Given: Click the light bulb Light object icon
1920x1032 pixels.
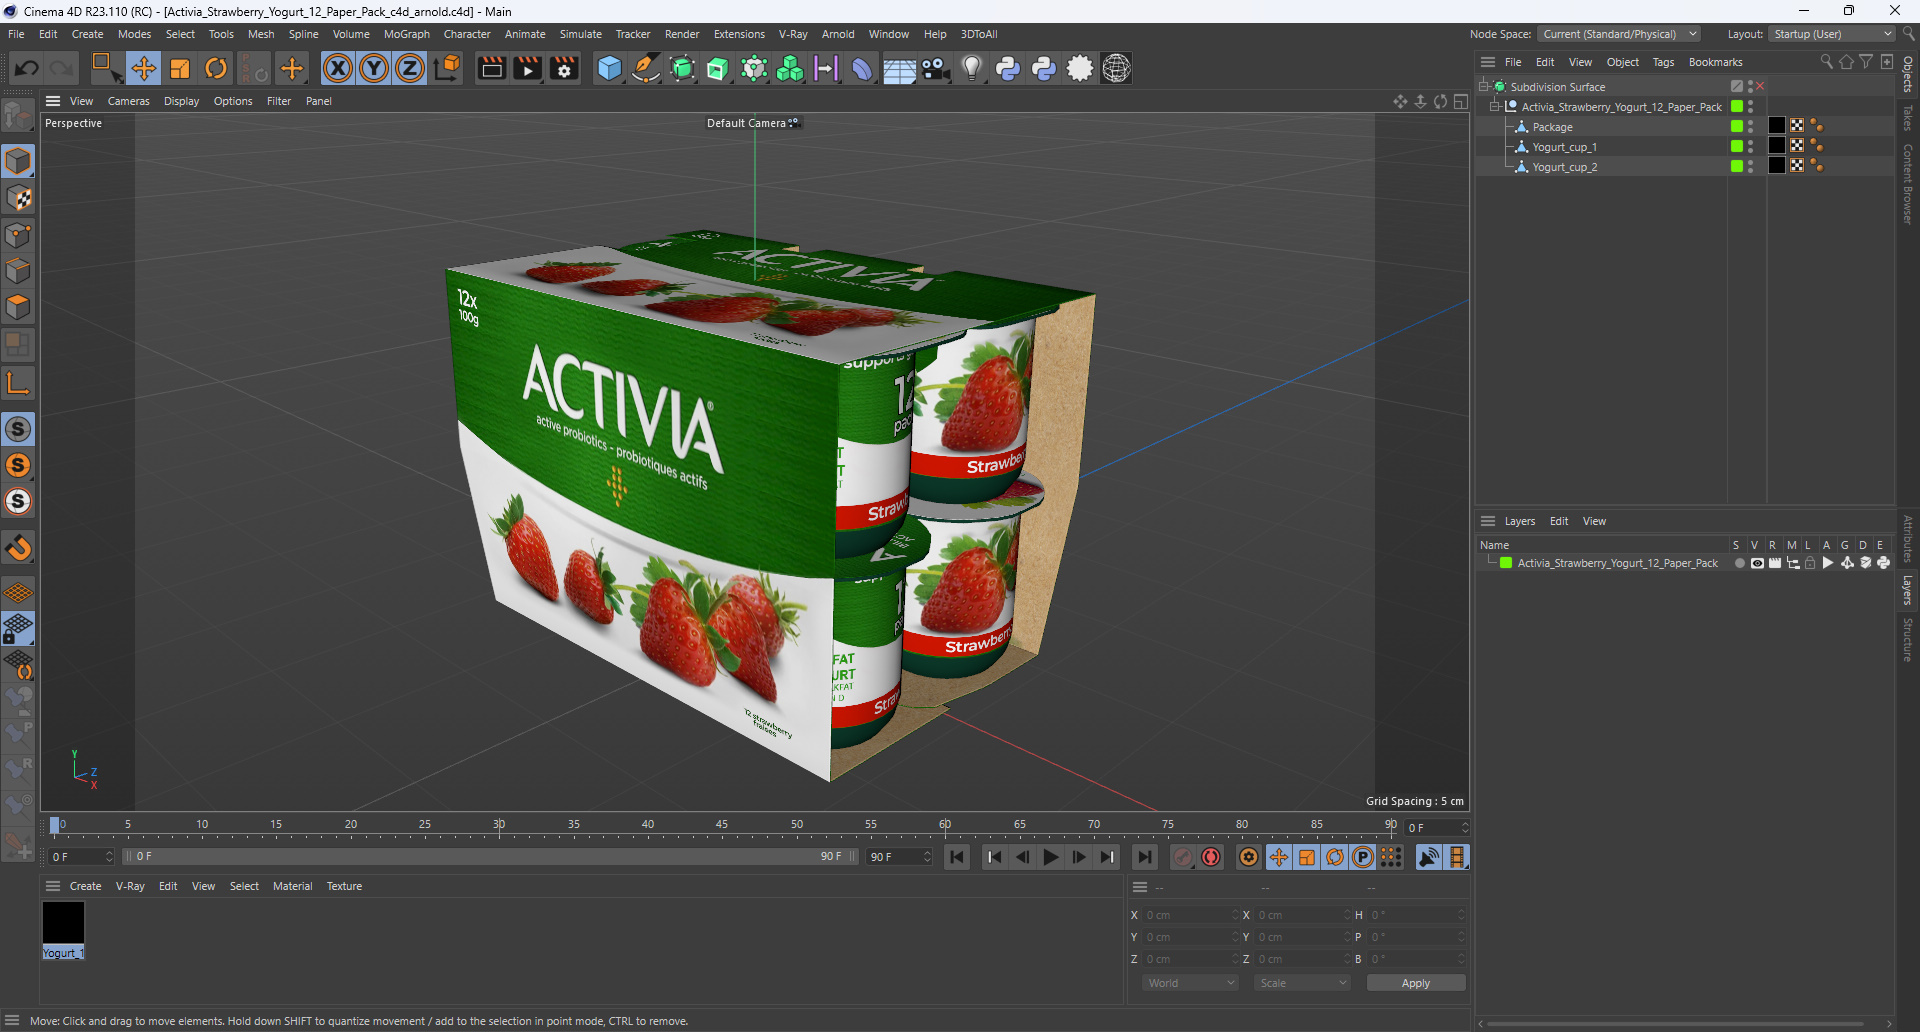Looking at the screenshot, I should pyautogui.click(x=971, y=68).
